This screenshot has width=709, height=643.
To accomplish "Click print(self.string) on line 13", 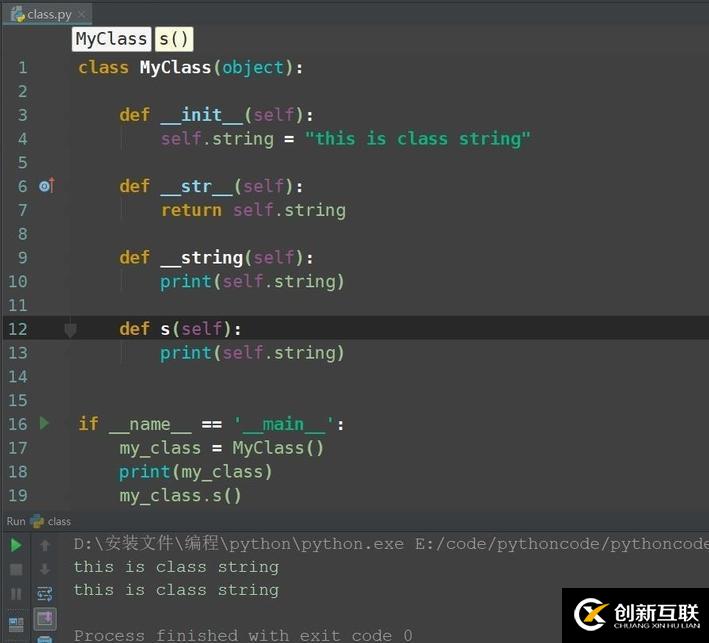I will pyautogui.click(x=252, y=353).
